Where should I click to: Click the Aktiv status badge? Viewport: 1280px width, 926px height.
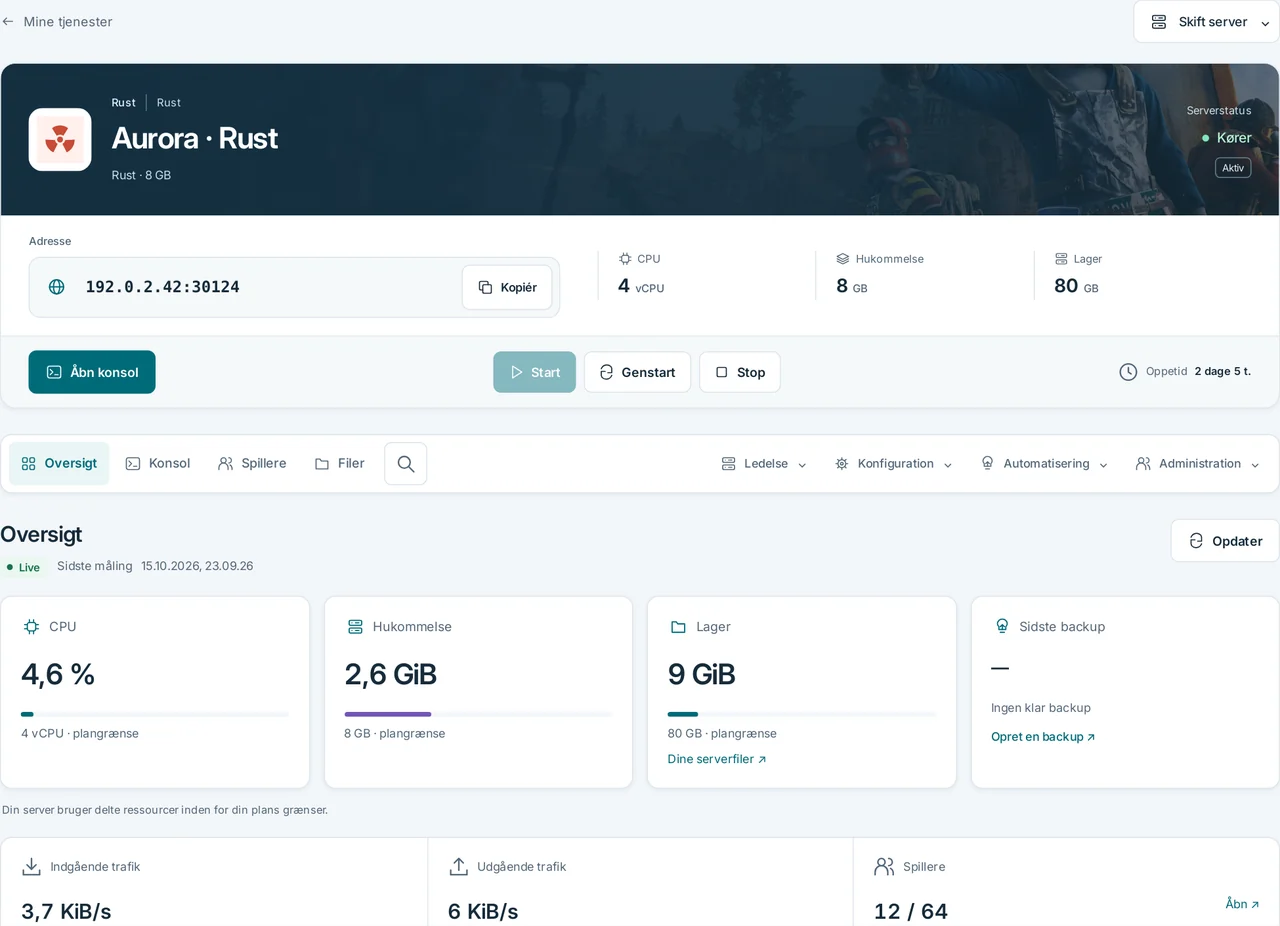click(x=1233, y=168)
